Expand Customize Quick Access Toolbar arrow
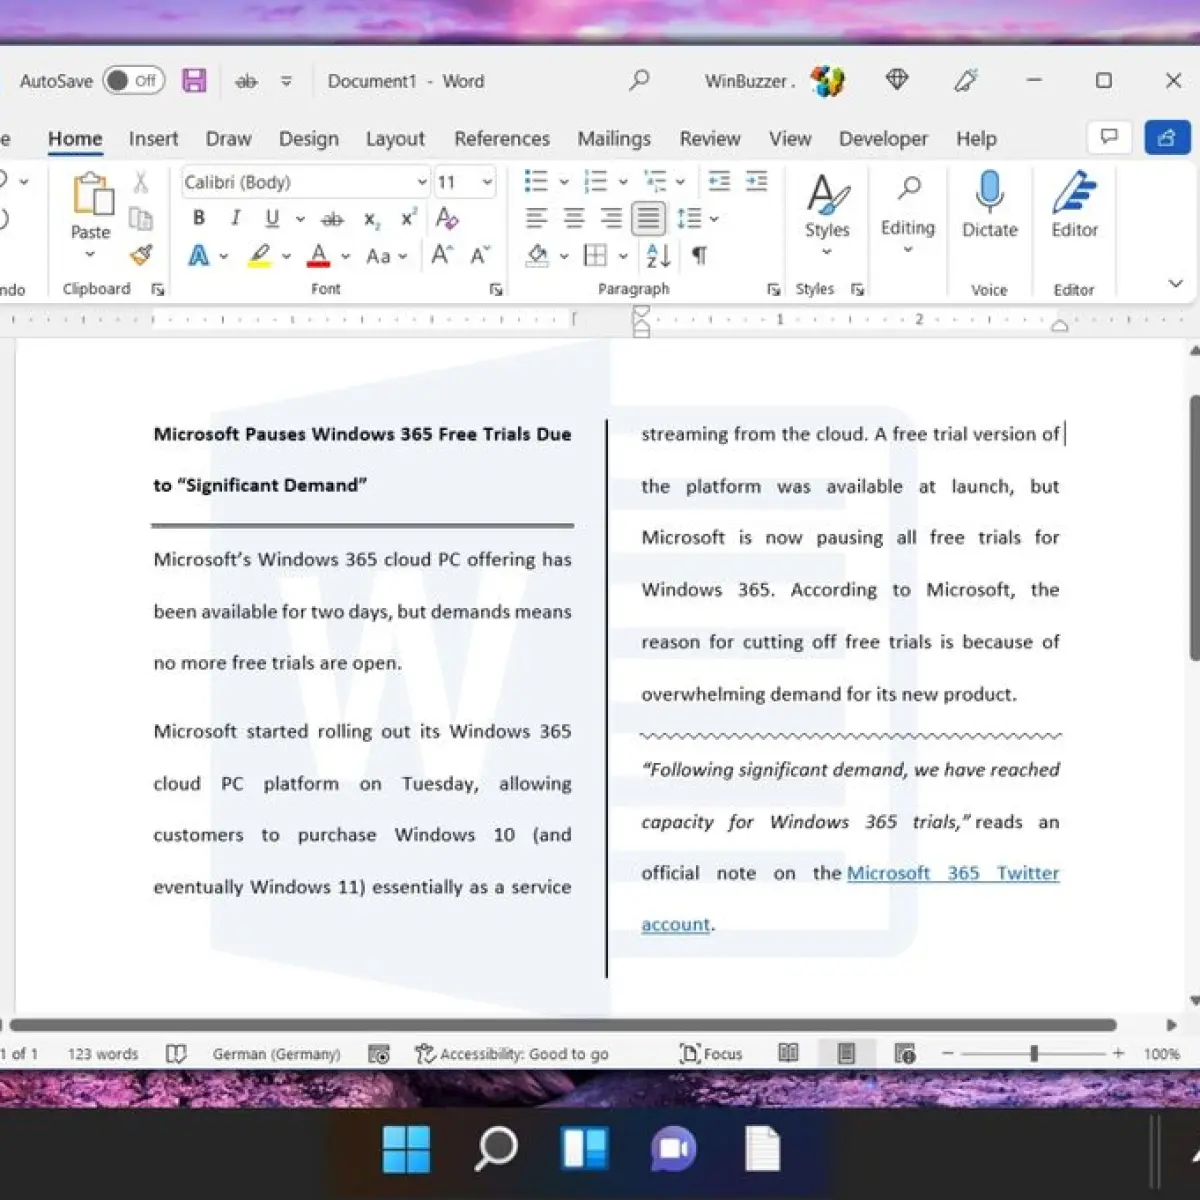The image size is (1200, 1200). (x=286, y=81)
